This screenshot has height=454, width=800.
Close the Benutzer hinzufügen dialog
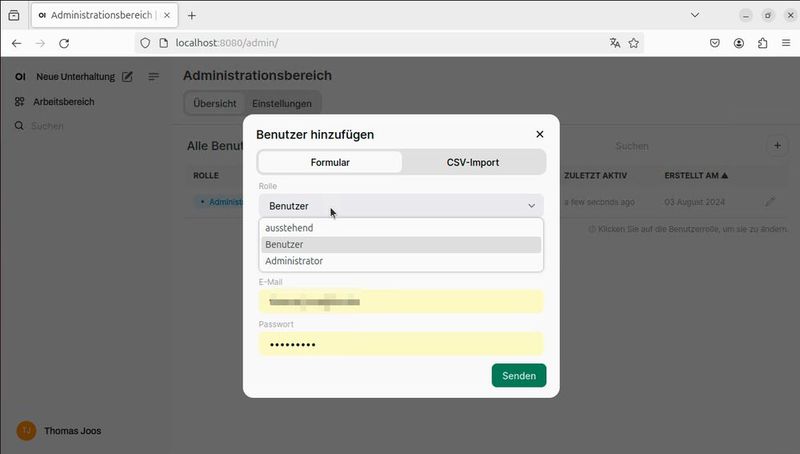click(540, 134)
